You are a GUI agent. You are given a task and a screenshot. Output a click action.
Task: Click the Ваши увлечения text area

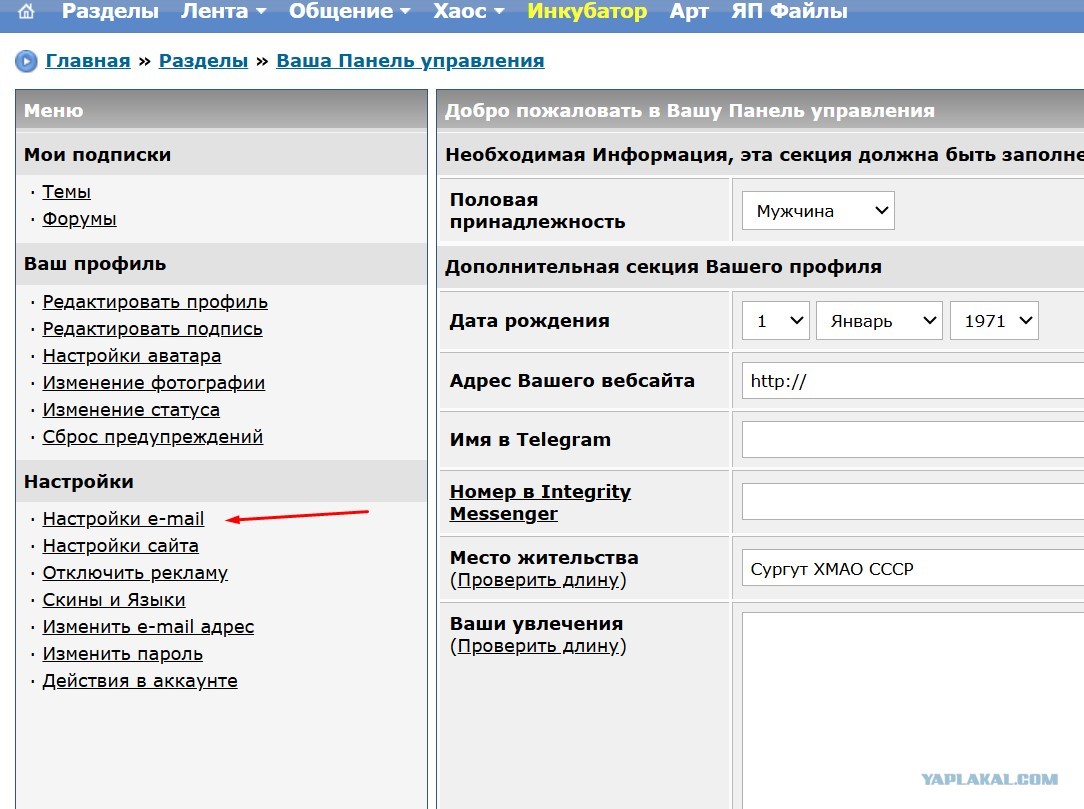(x=913, y=710)
